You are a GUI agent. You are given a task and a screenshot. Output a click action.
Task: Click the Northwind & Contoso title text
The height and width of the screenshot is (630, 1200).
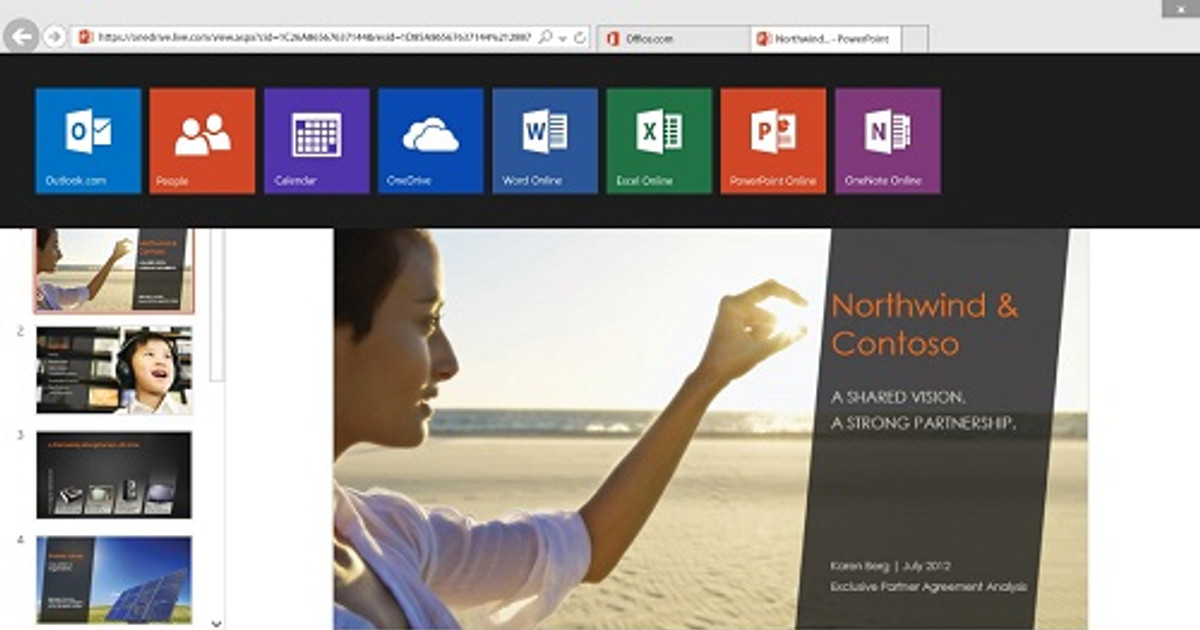[x=925, y=324]
